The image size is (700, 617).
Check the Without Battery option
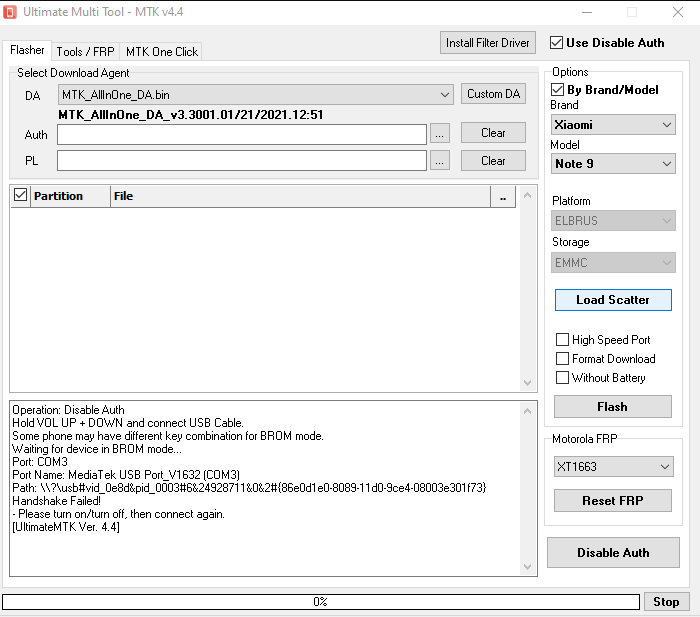coord(562,378)
